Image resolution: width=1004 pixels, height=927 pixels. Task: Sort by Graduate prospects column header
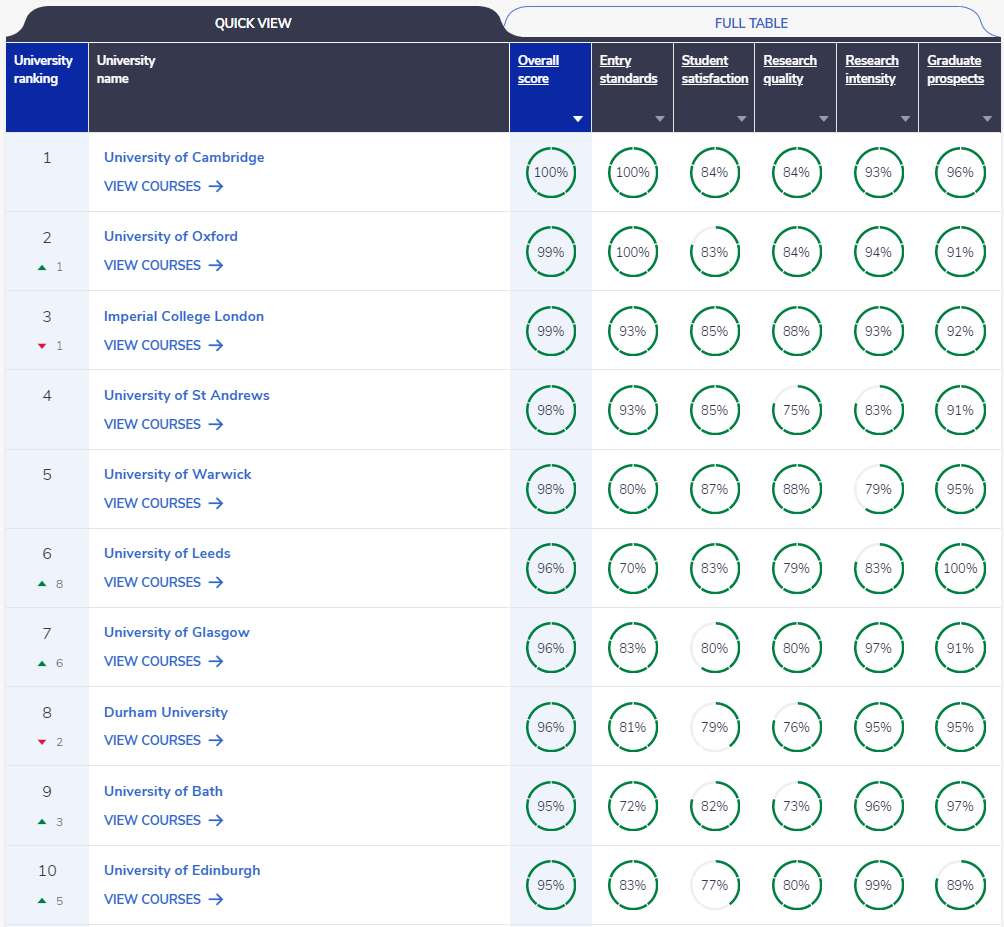(x=955, y=69)
